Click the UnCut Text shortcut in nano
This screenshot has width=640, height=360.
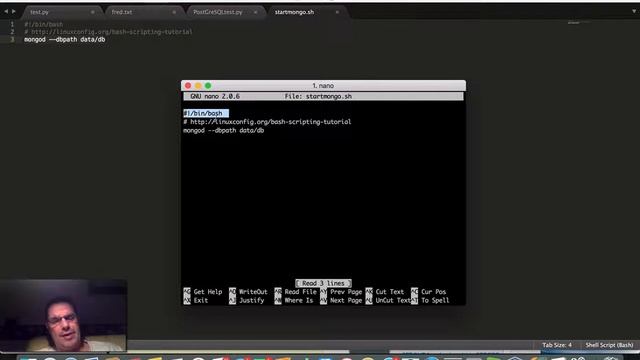(x=388, y=300)
